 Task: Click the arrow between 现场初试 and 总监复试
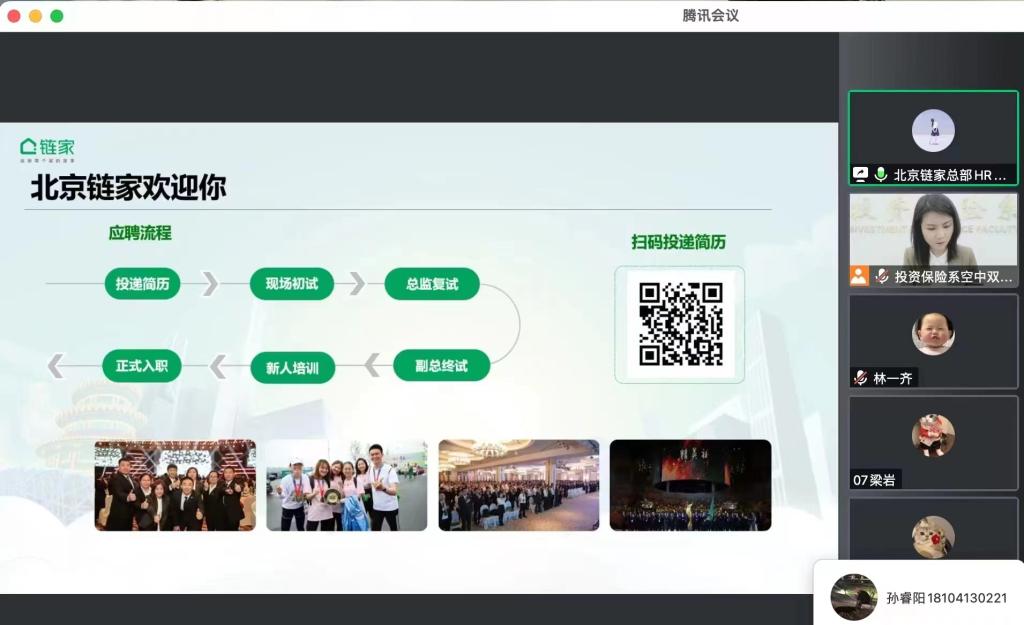tap(356, 284)
